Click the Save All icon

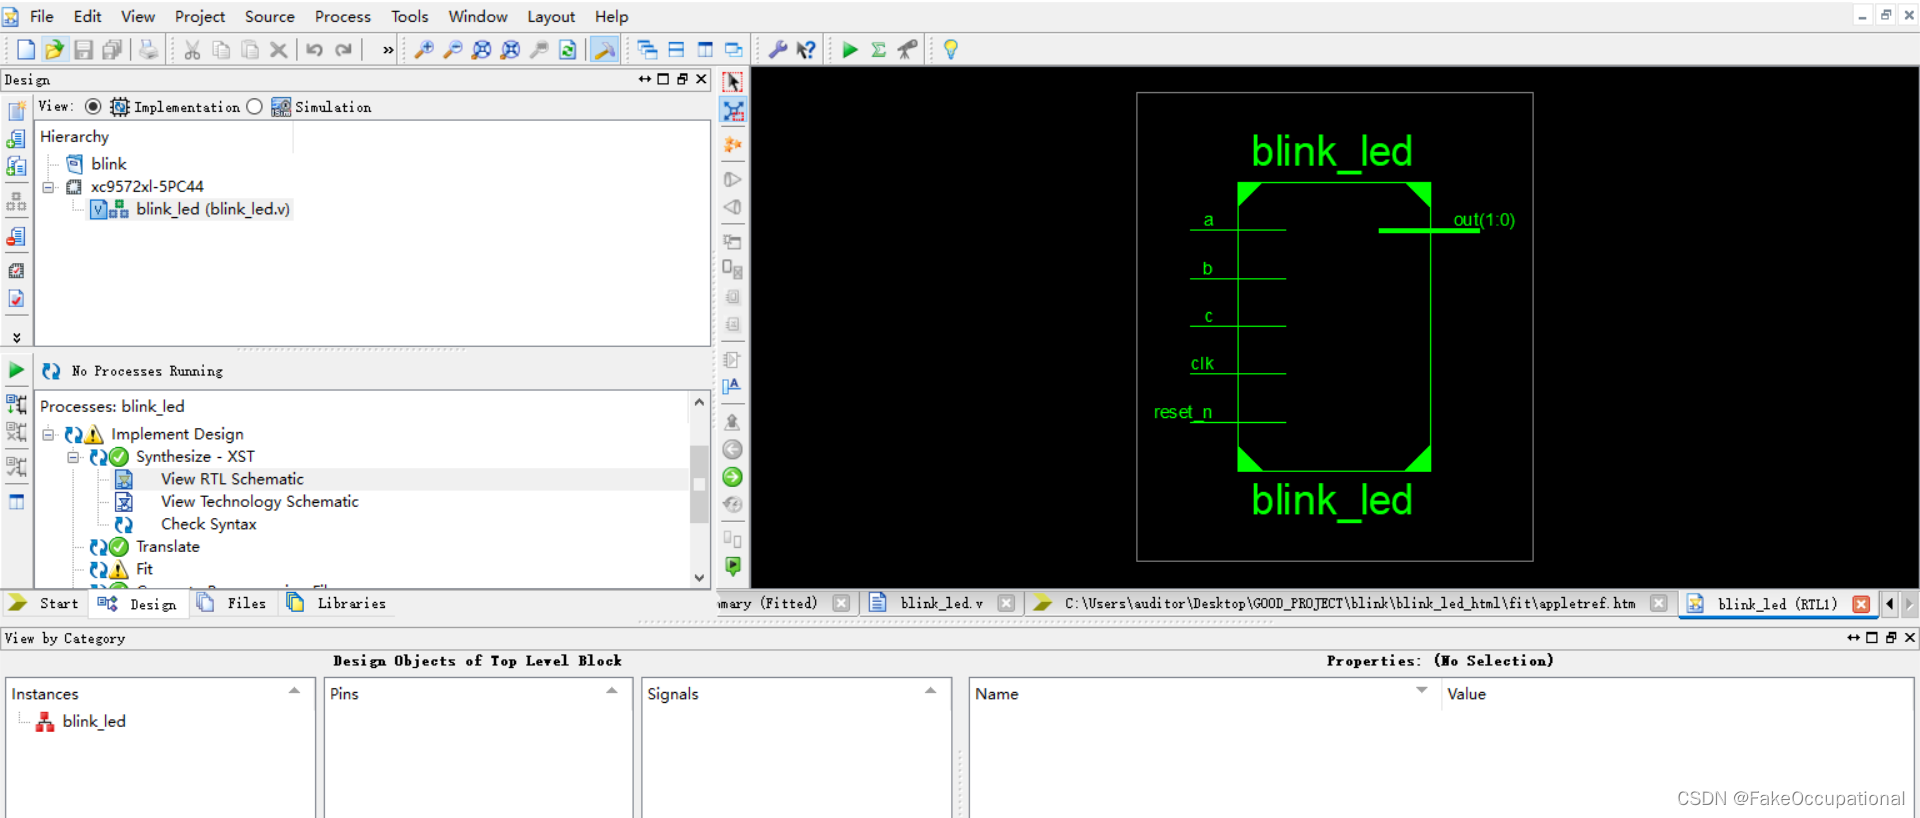(112, 50)
